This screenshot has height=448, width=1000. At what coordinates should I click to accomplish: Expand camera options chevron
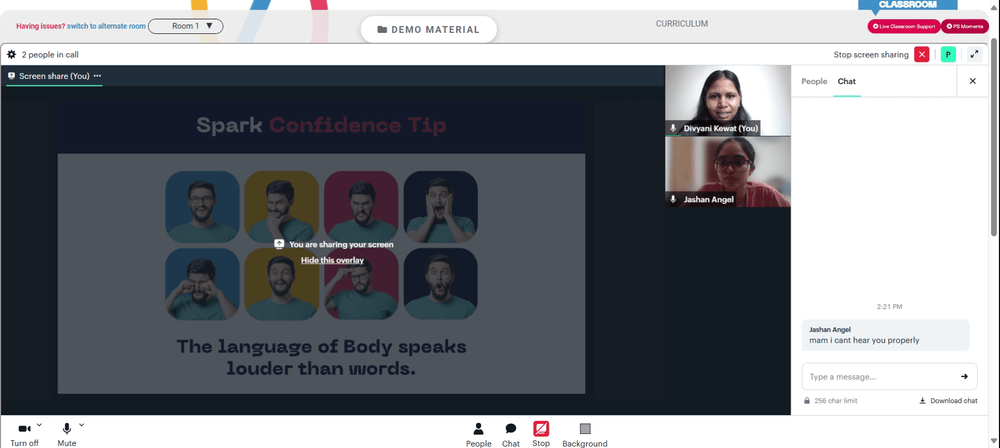point(39,424)
